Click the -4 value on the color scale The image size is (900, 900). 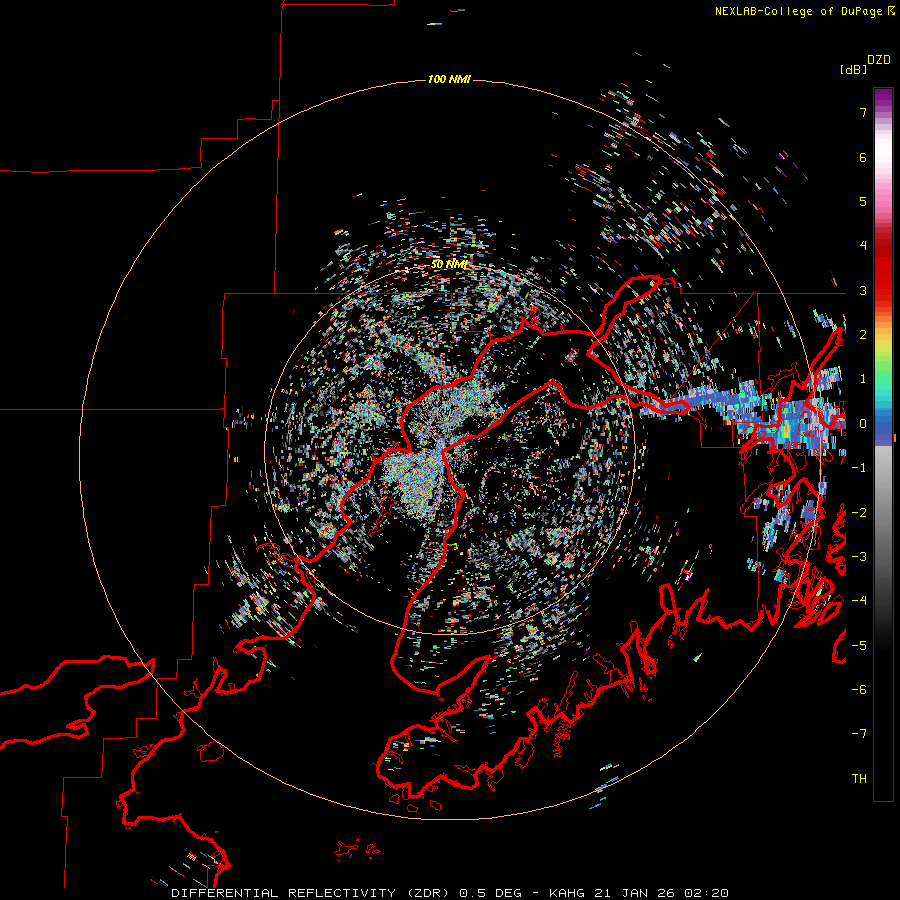tap(859, 601)
